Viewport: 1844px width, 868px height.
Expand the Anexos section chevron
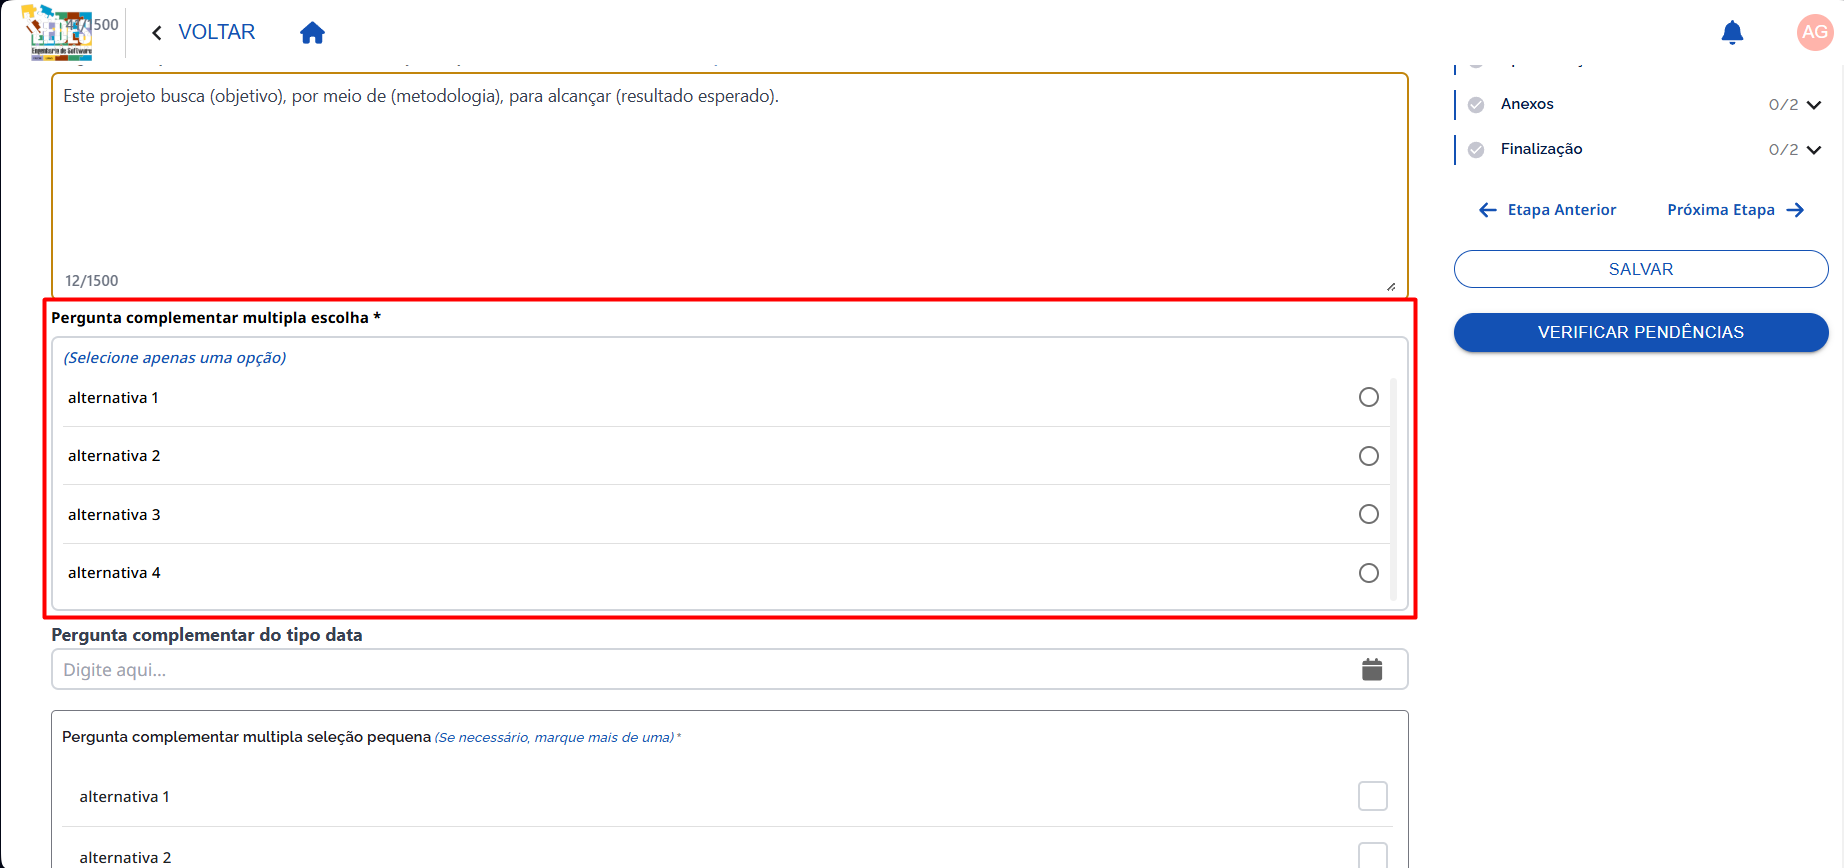pos(1814,105)
